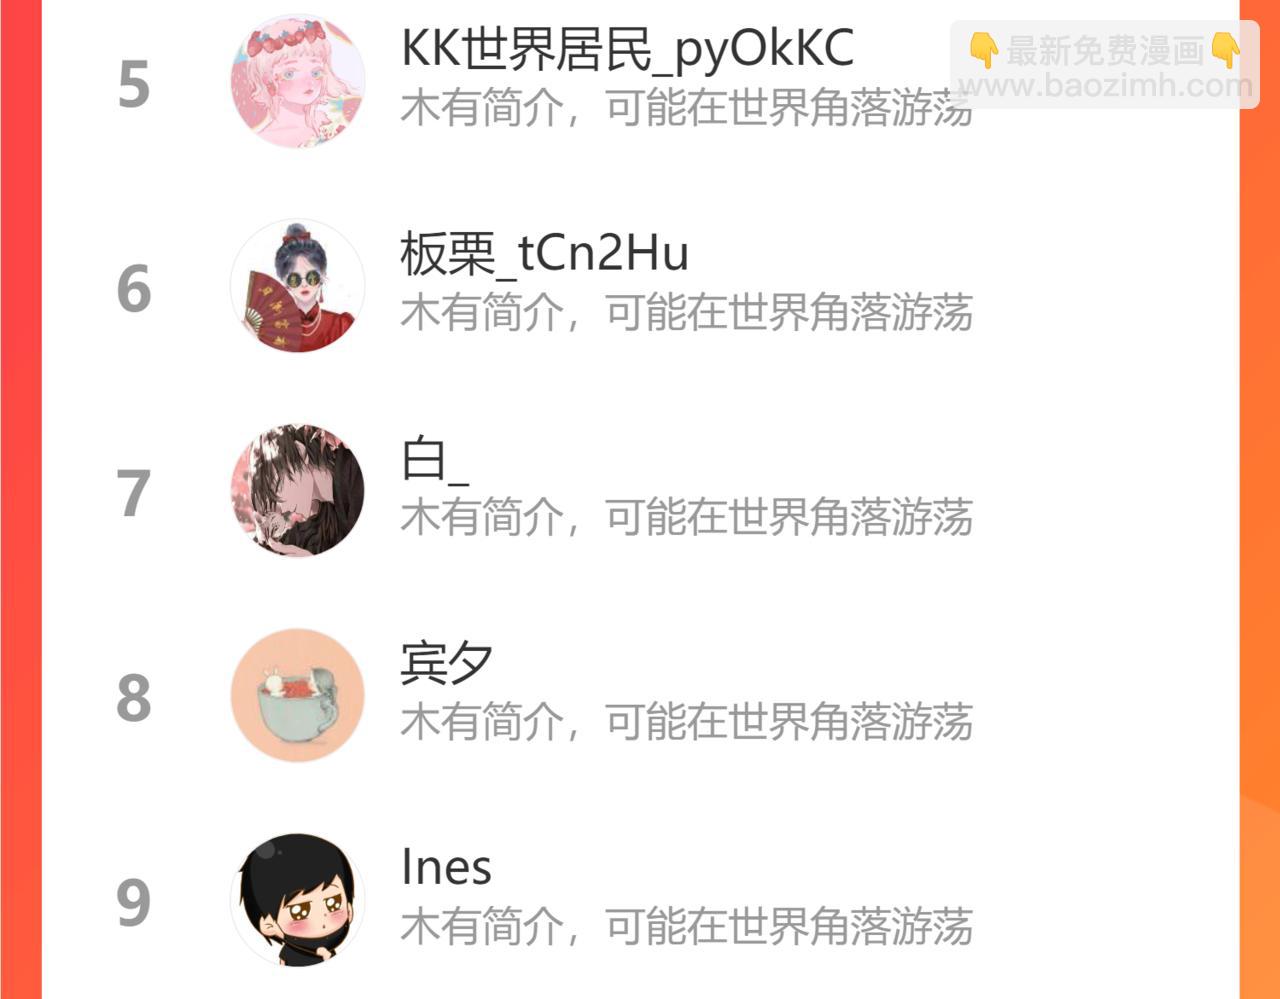This screenshot has width=1280, height=999.
Task: Click the username 宾夕
Action: click(446, 663)
